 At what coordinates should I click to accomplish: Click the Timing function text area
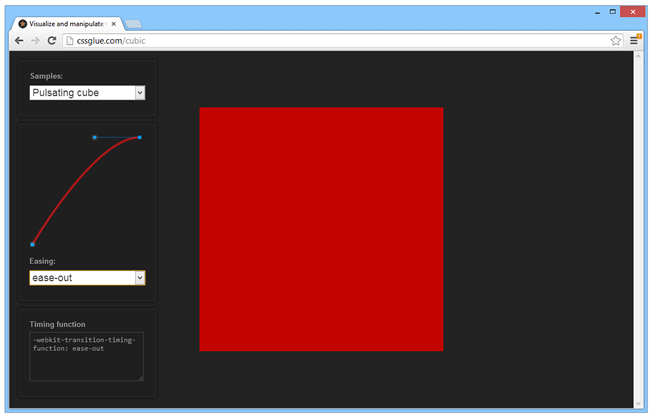87,356
